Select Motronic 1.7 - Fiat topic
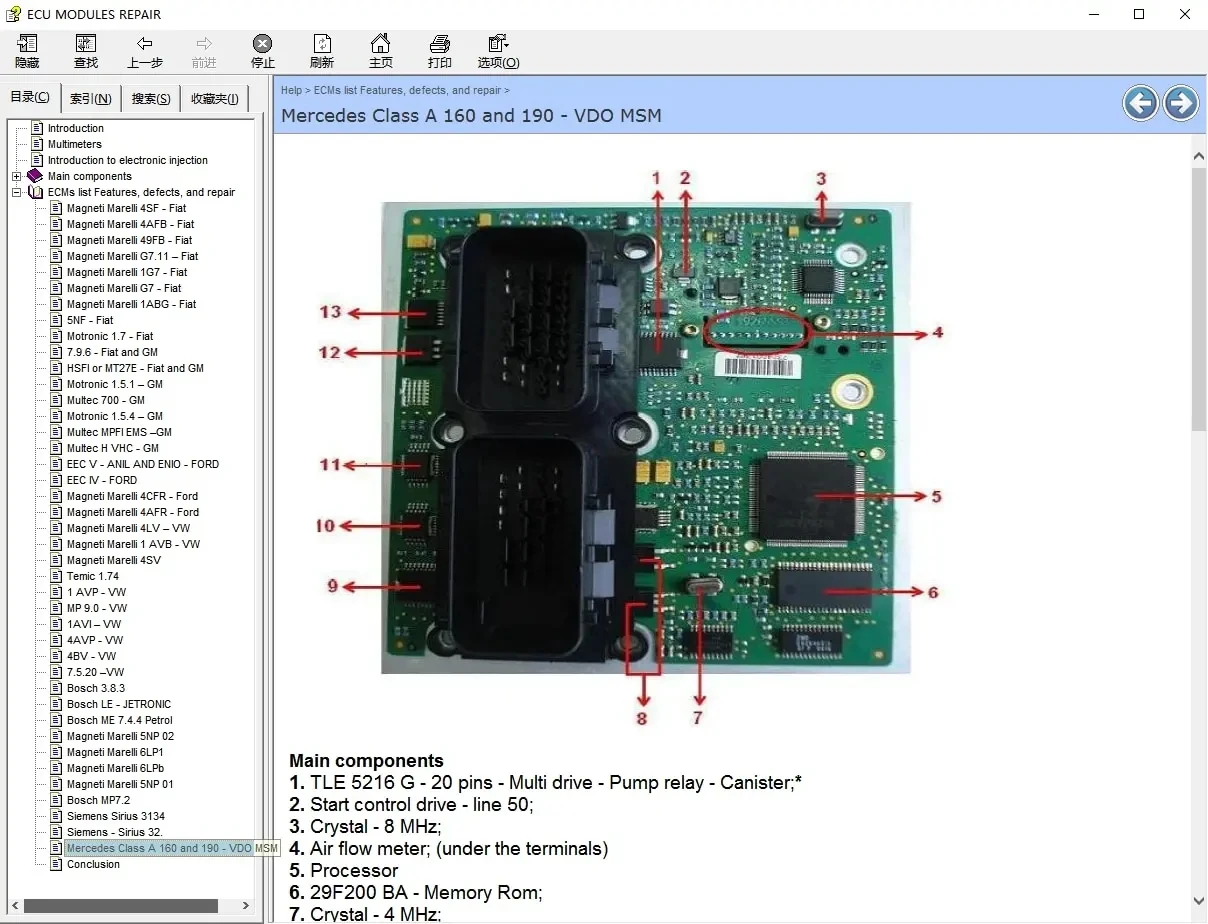This screenshot has height=924, width=1208. pos(110,336)
